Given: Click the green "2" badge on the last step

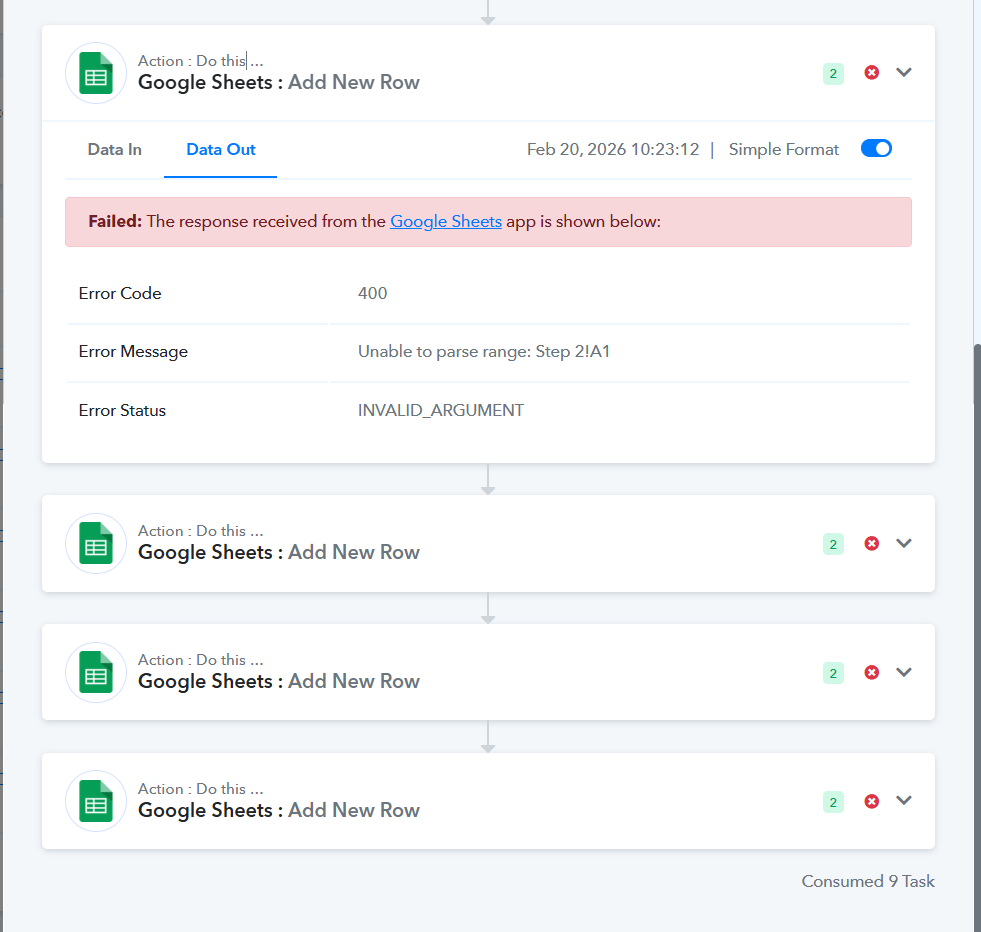Looking at the screenshot, I should tap(833, 802).
